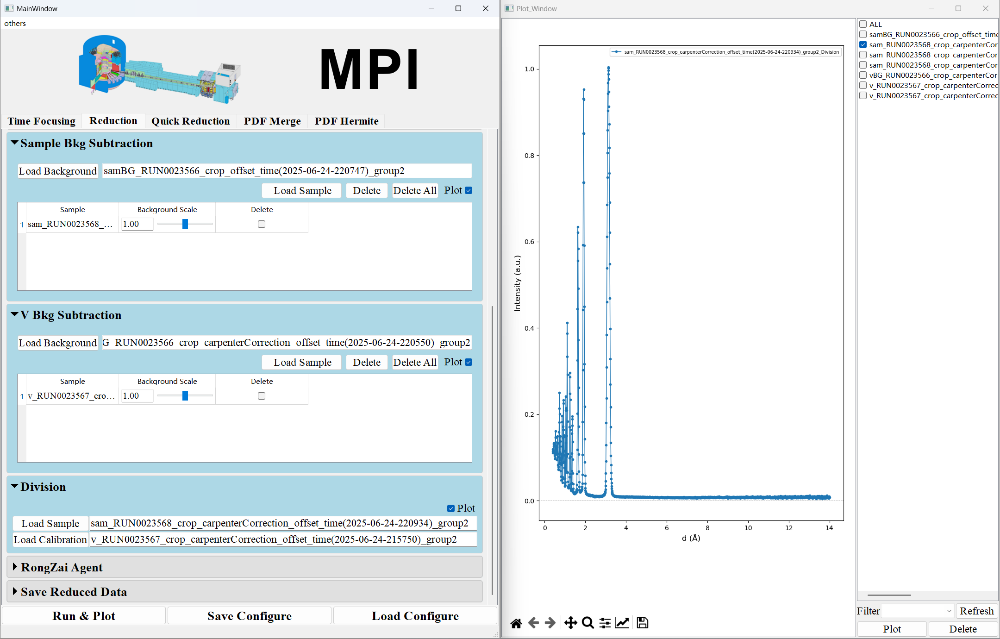The height and width of the screenshot is (639, 1000).
Task: Activate the Zoom to rectangle tool
Action: pyautogui.click(x=588, y=623)
